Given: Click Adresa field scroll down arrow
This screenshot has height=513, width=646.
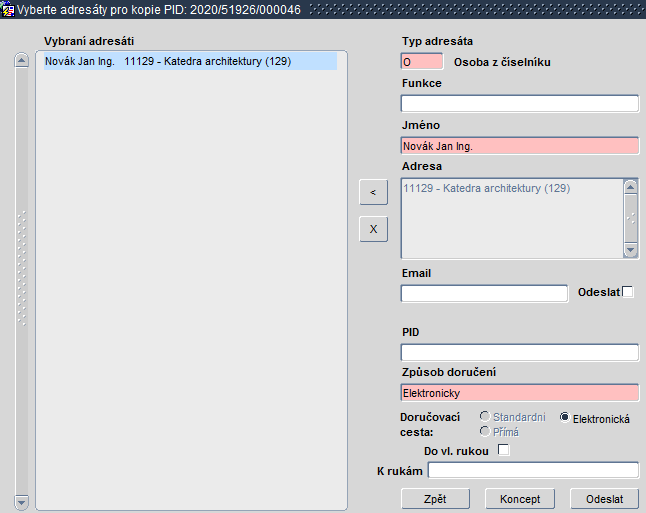Looking at the screenshot, I should 631,250.
